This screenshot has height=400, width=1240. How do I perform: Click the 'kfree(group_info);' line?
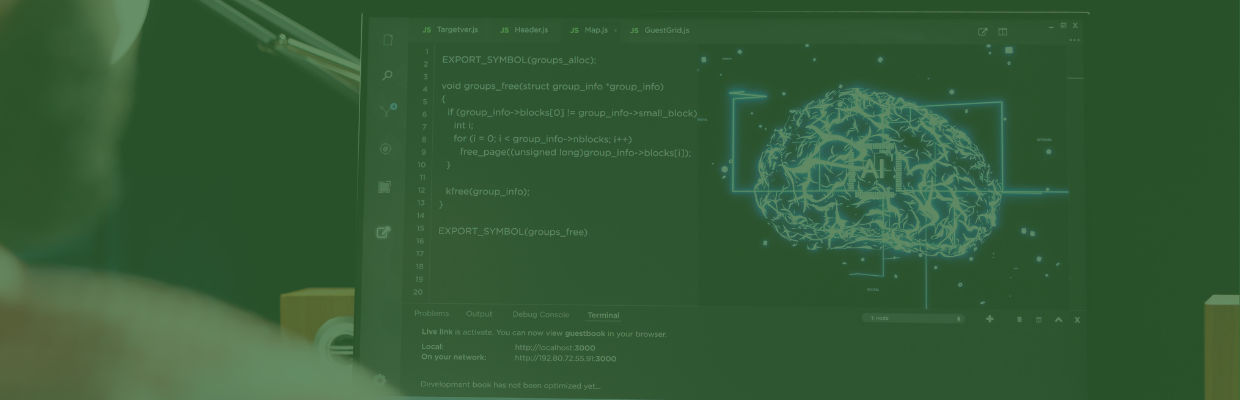[487, 191]
